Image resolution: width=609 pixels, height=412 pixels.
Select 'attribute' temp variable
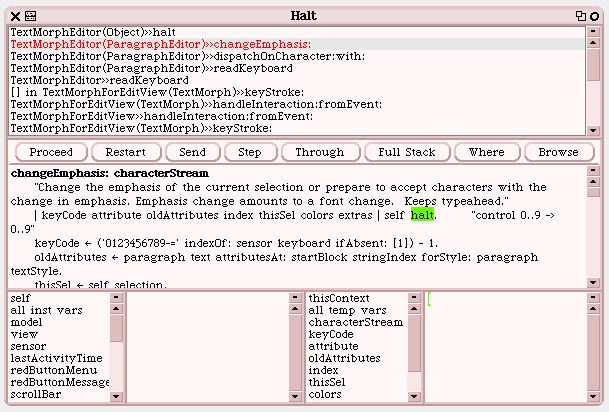coord(357,346)
